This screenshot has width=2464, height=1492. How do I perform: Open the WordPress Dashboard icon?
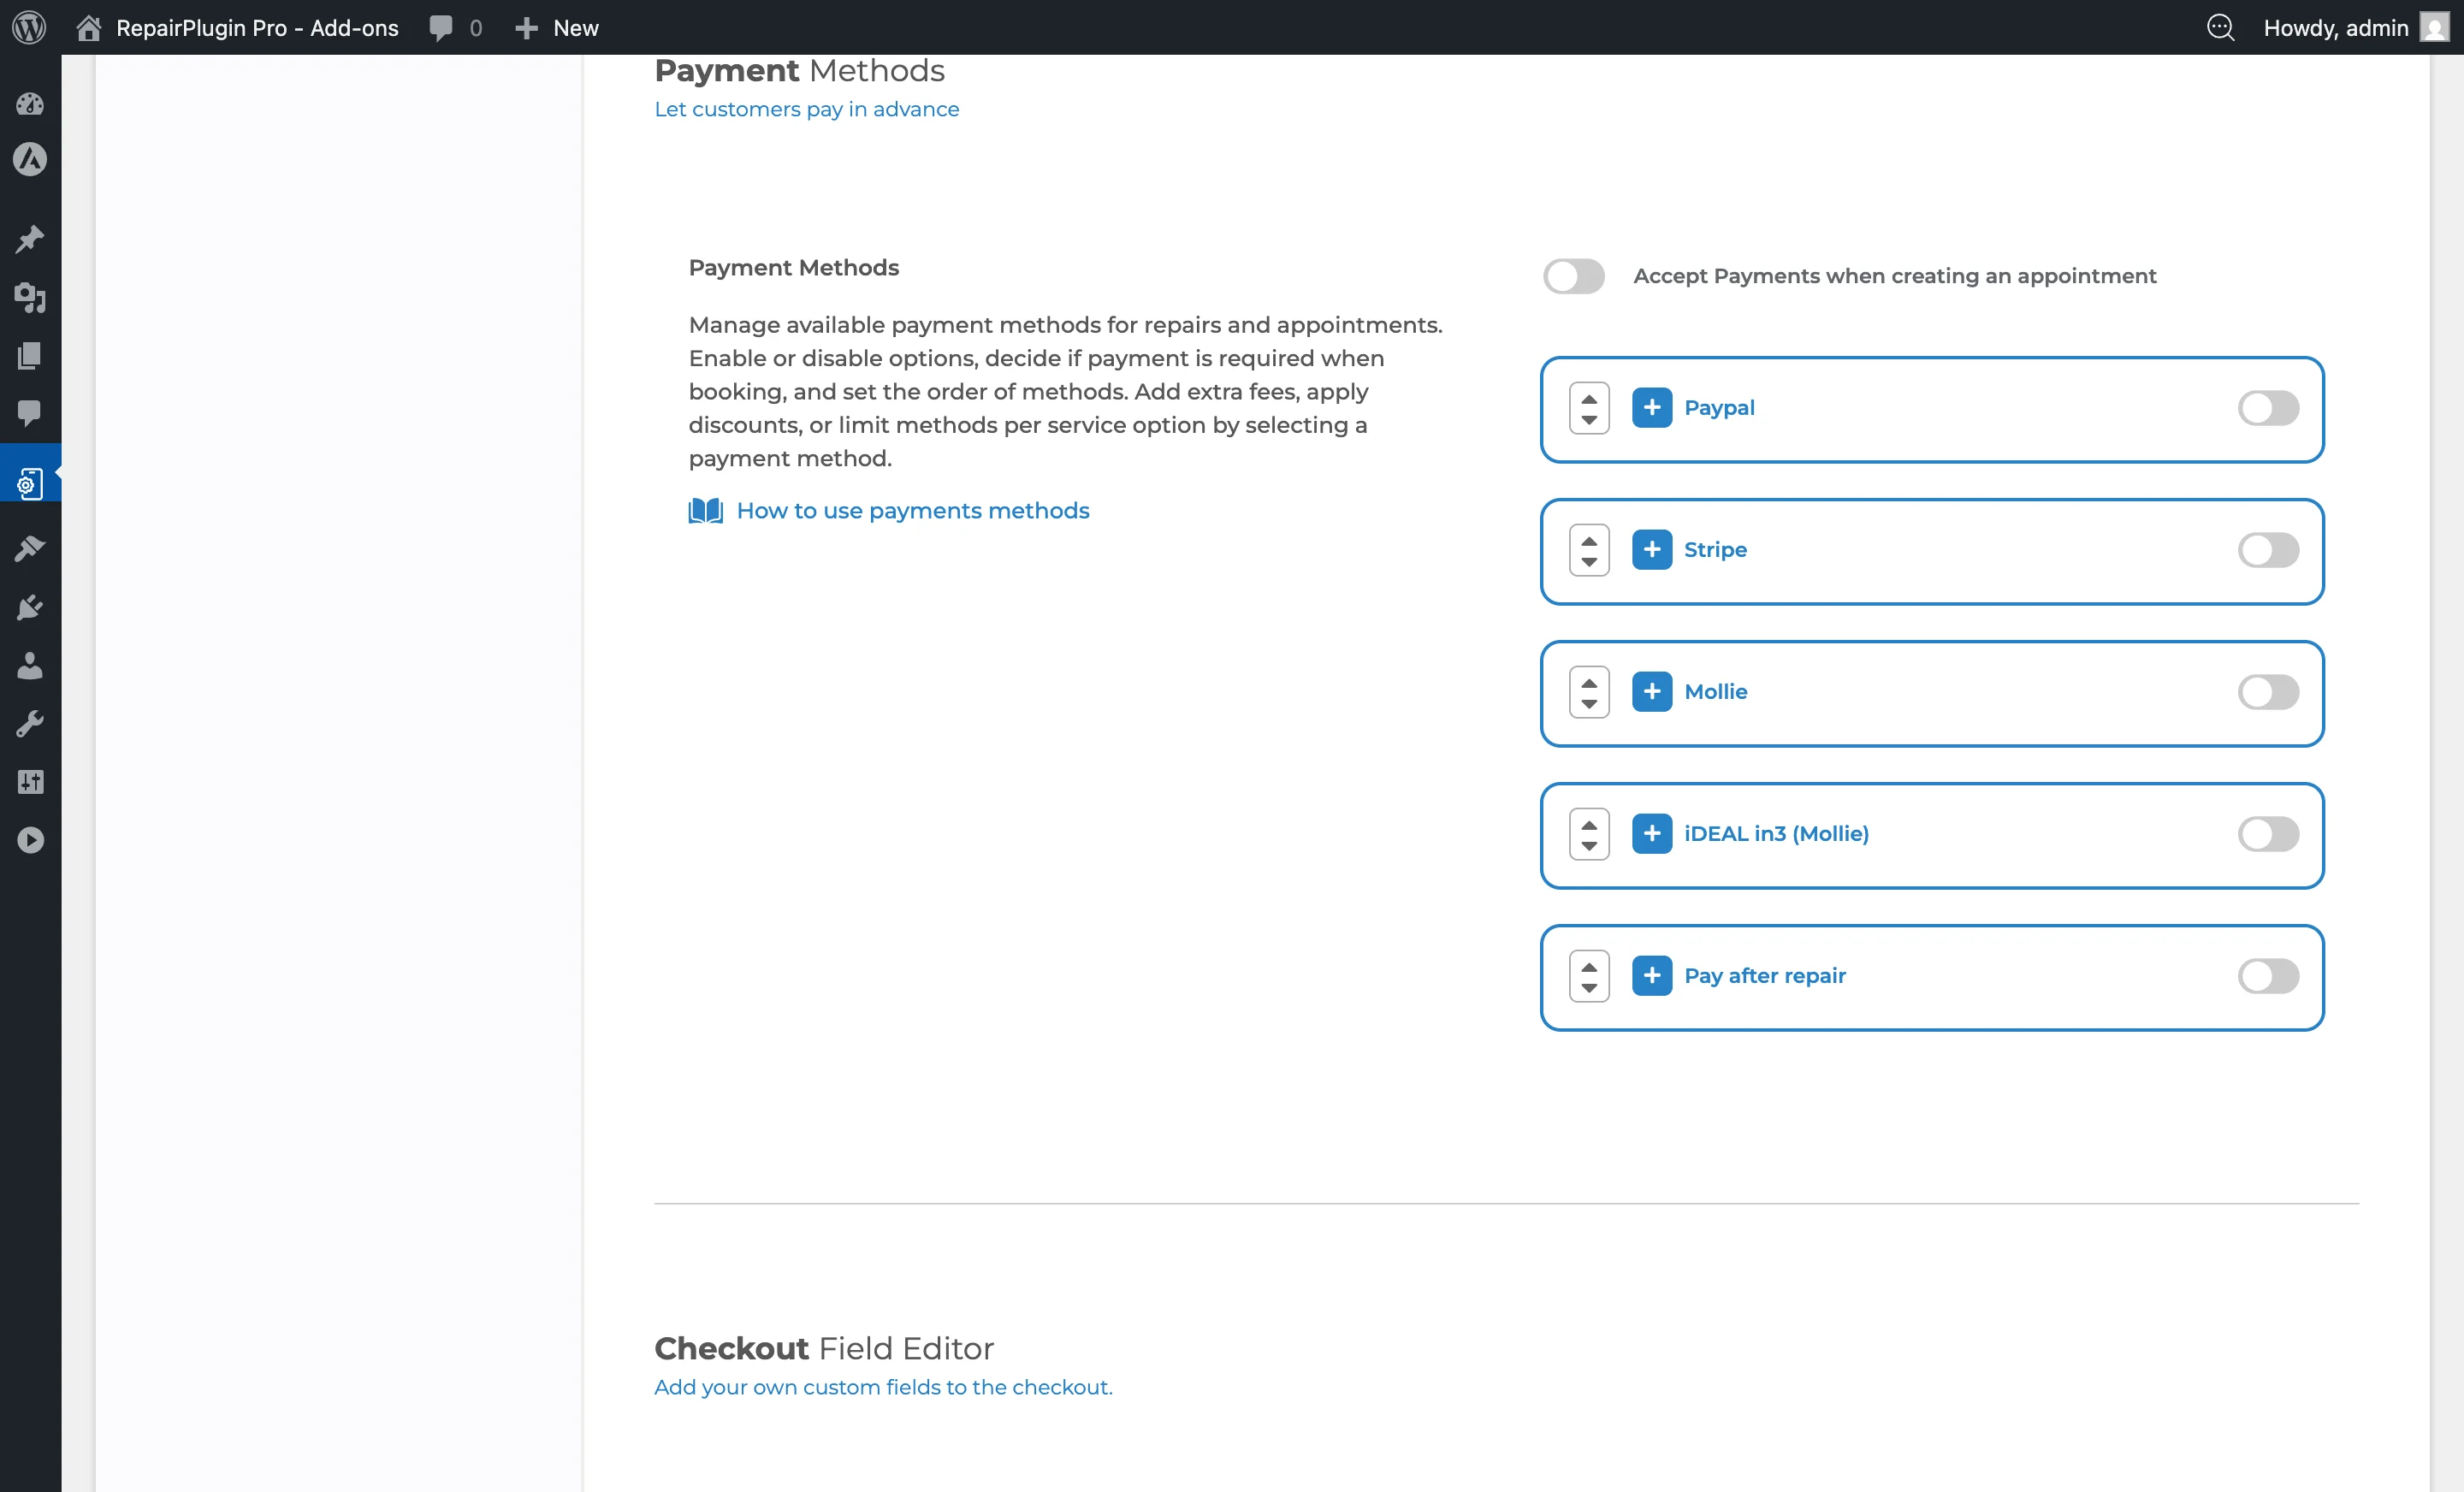[x=30, y=104]
